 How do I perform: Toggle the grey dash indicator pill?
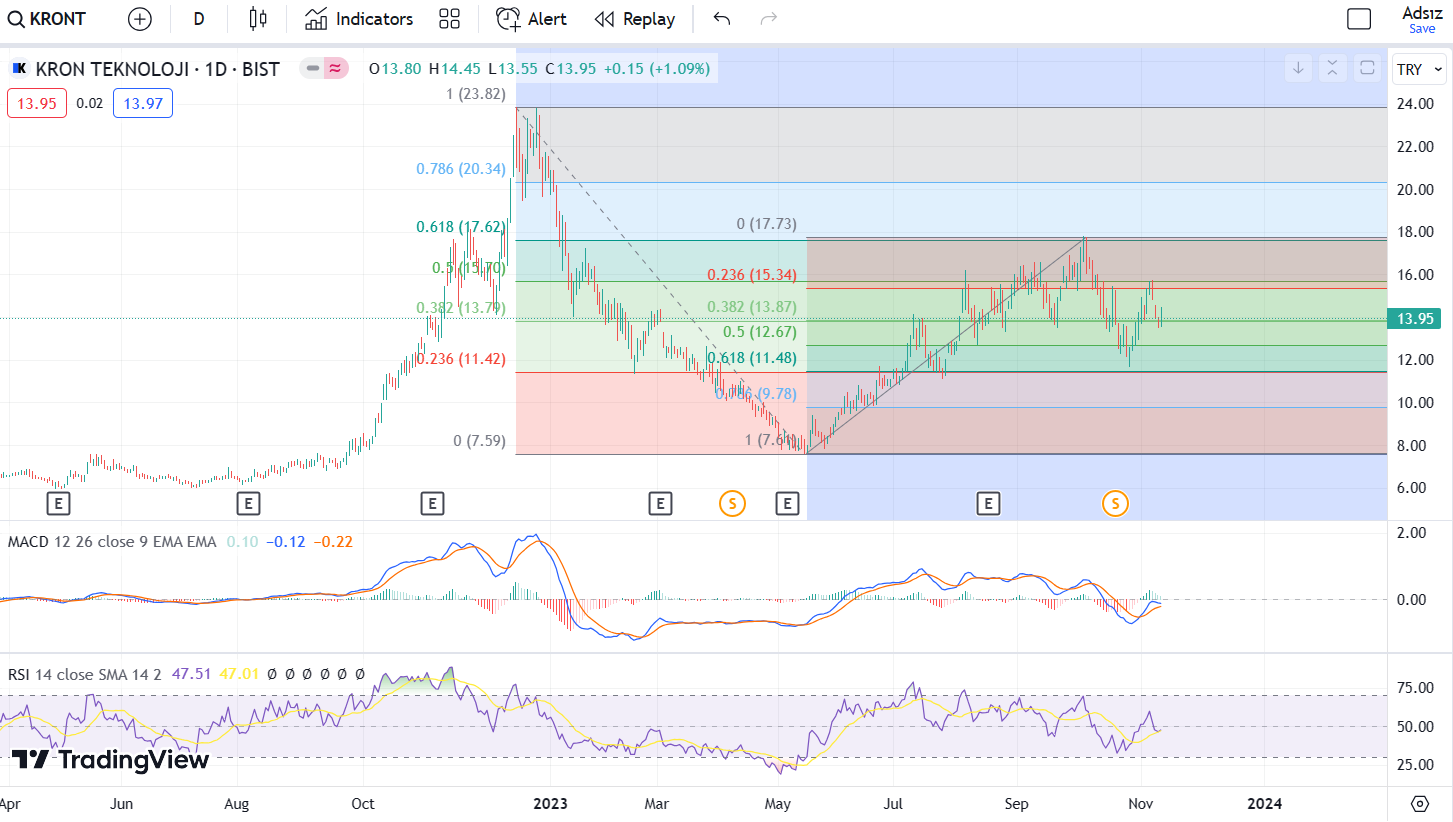point(313,69)
